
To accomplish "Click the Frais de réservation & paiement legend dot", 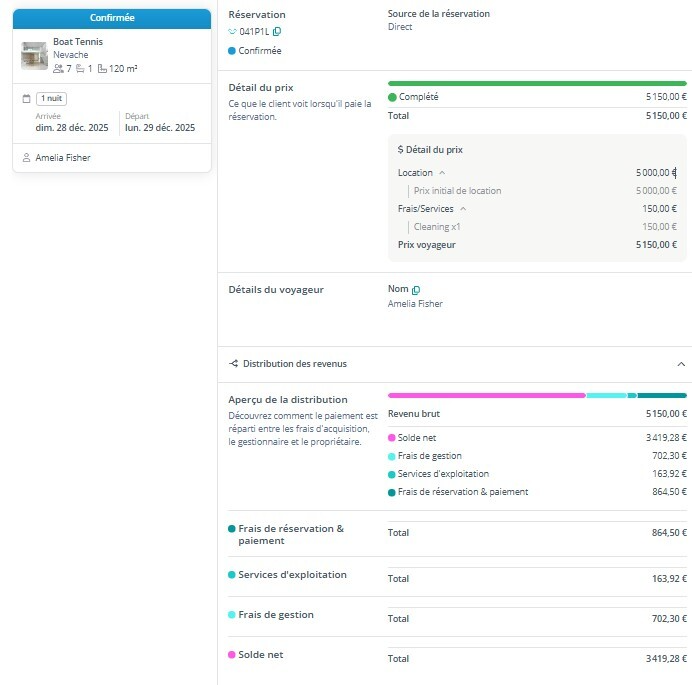I will (392, 492).
